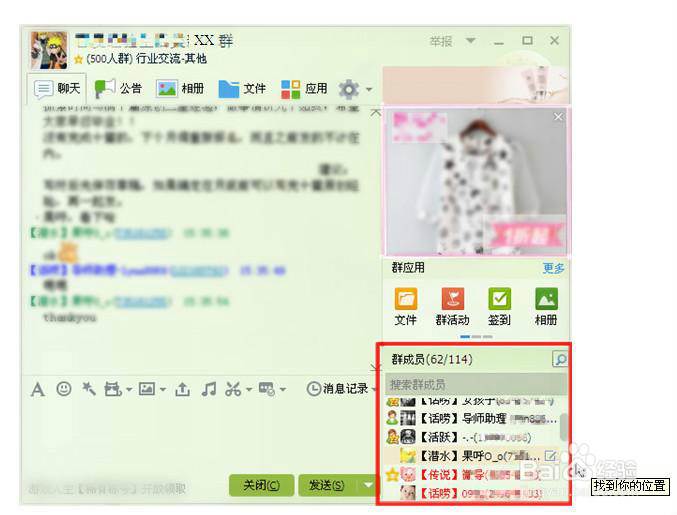Expand the 消息记录 dropdown arrow

[373, 390]
